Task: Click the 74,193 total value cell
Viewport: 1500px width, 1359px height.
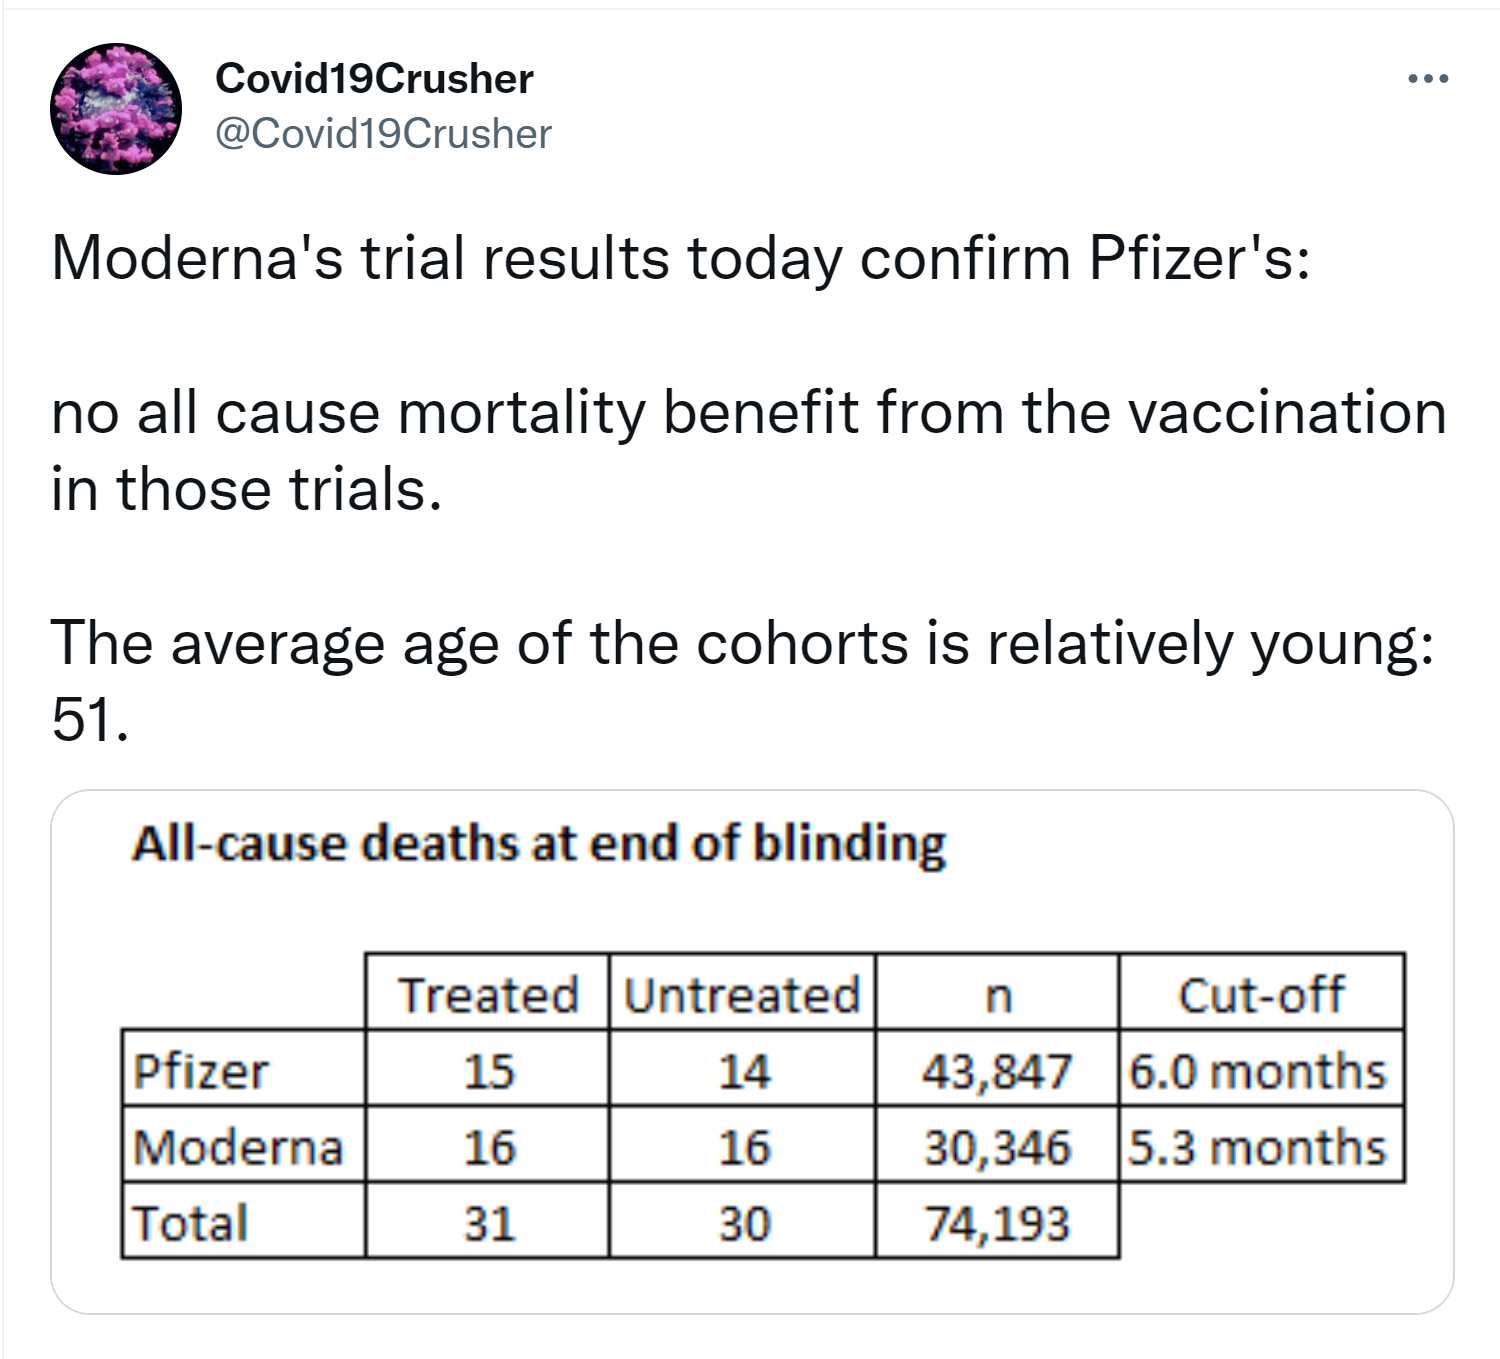Action: (x=997, y=1222)
